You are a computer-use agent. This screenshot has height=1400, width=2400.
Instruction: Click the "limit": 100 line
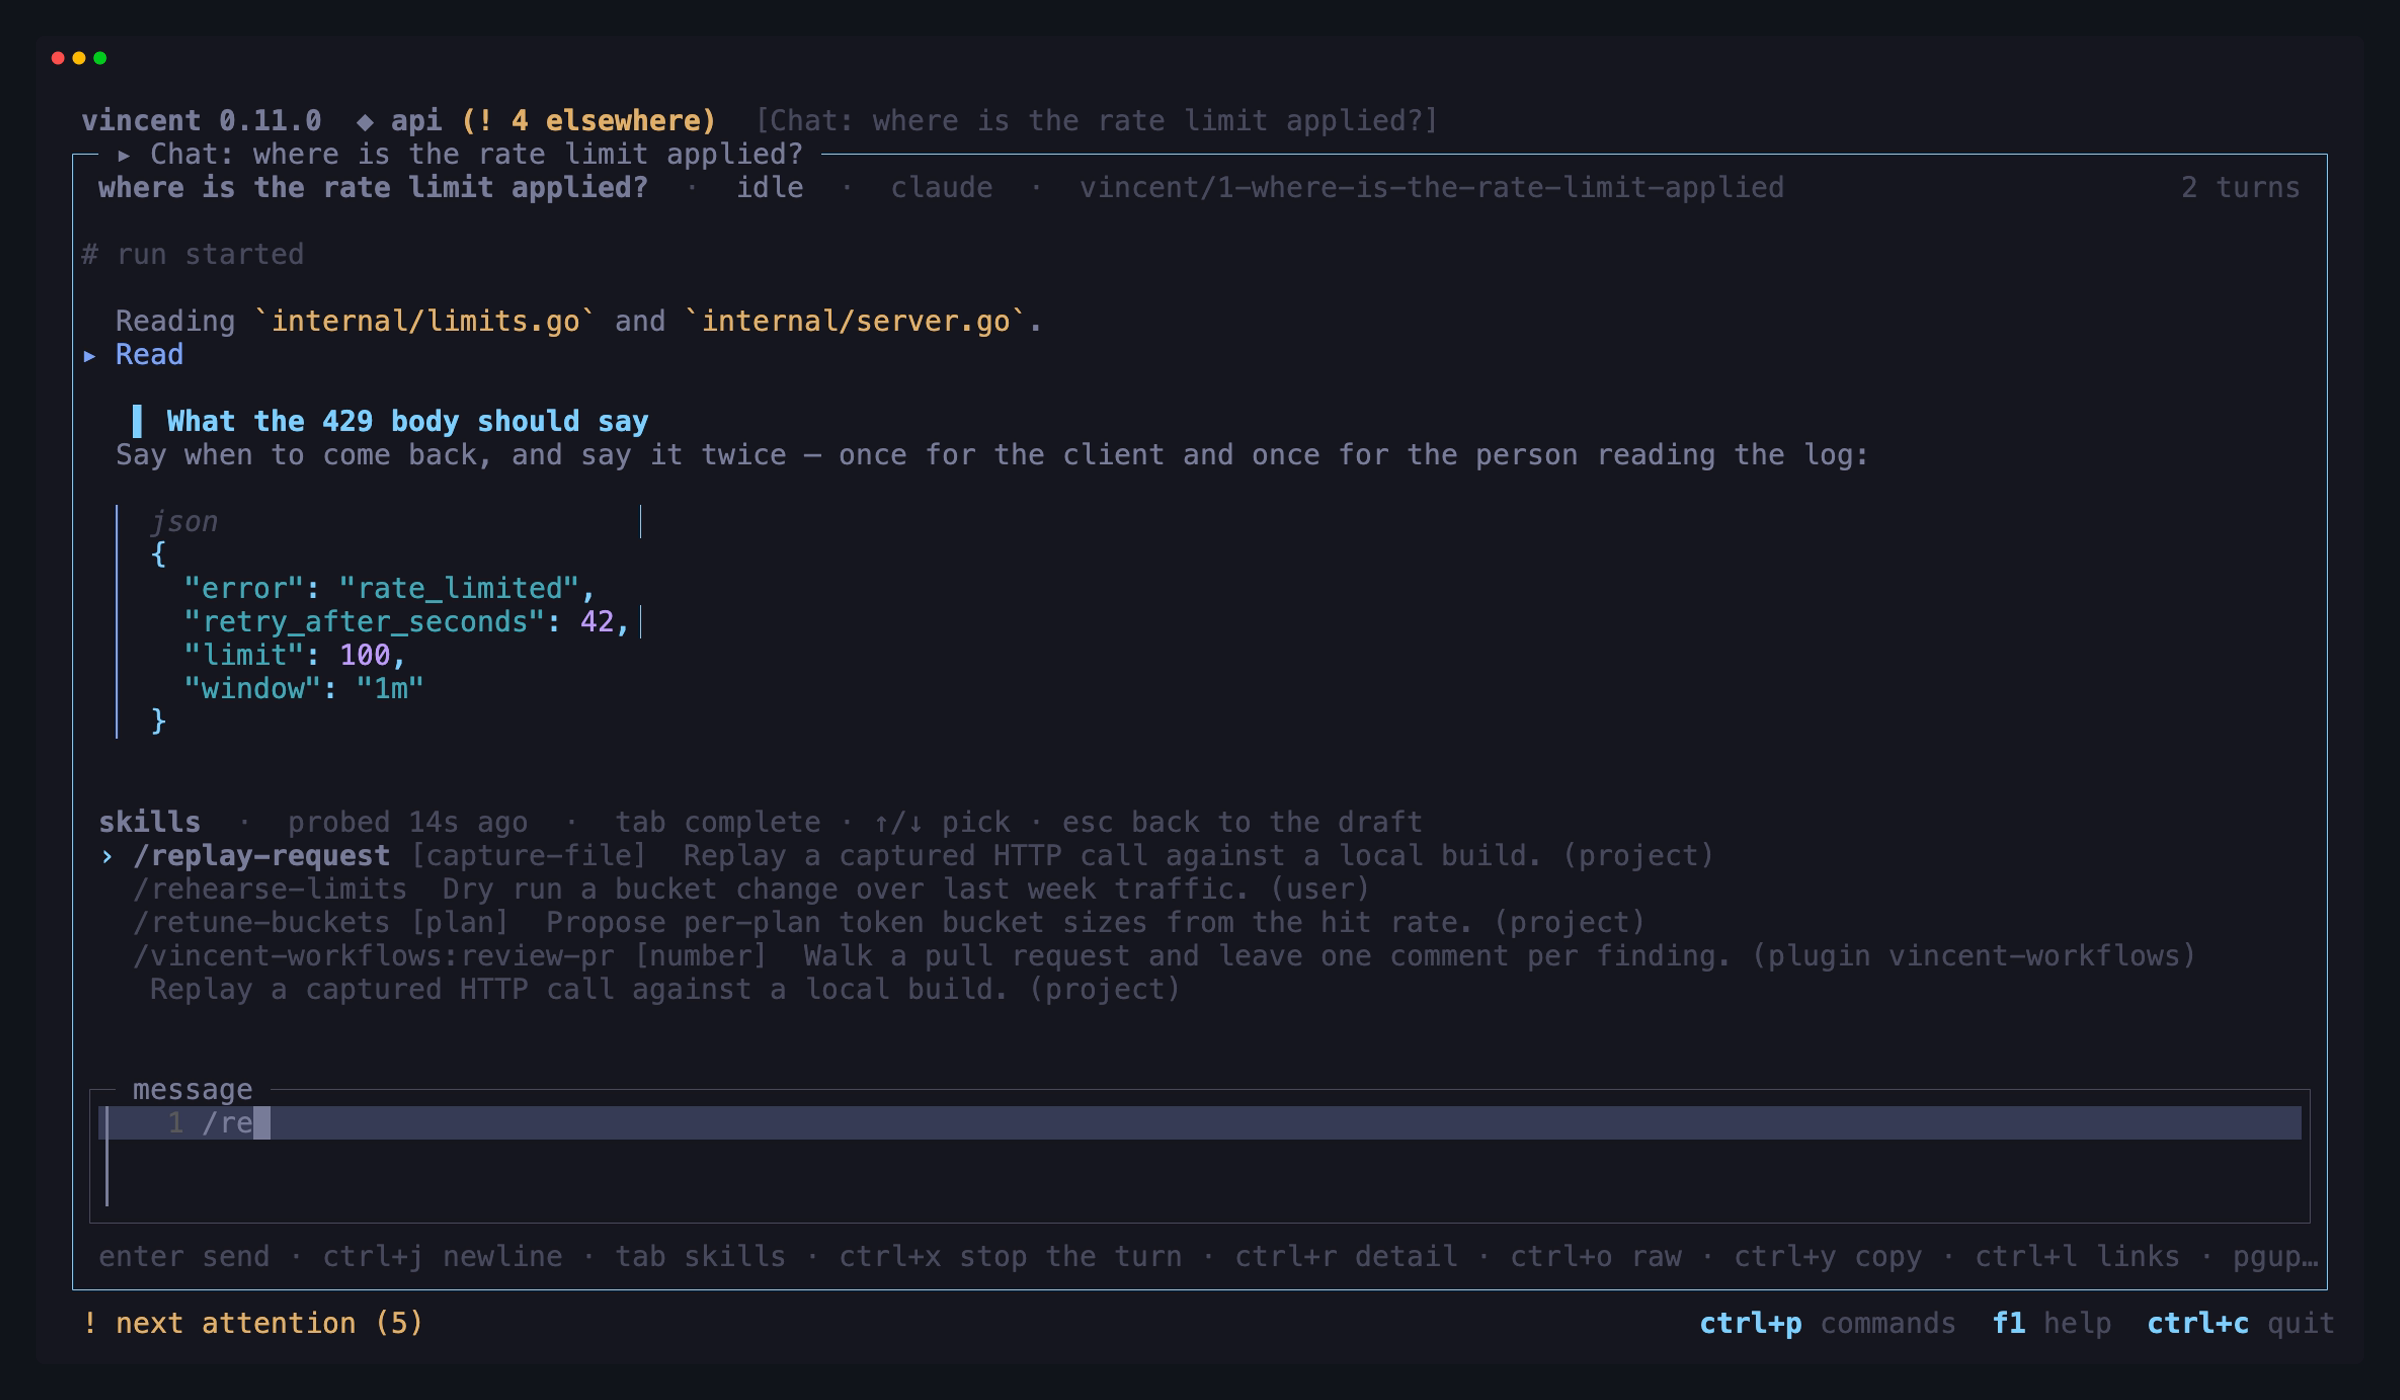click(x=294, y=655)
